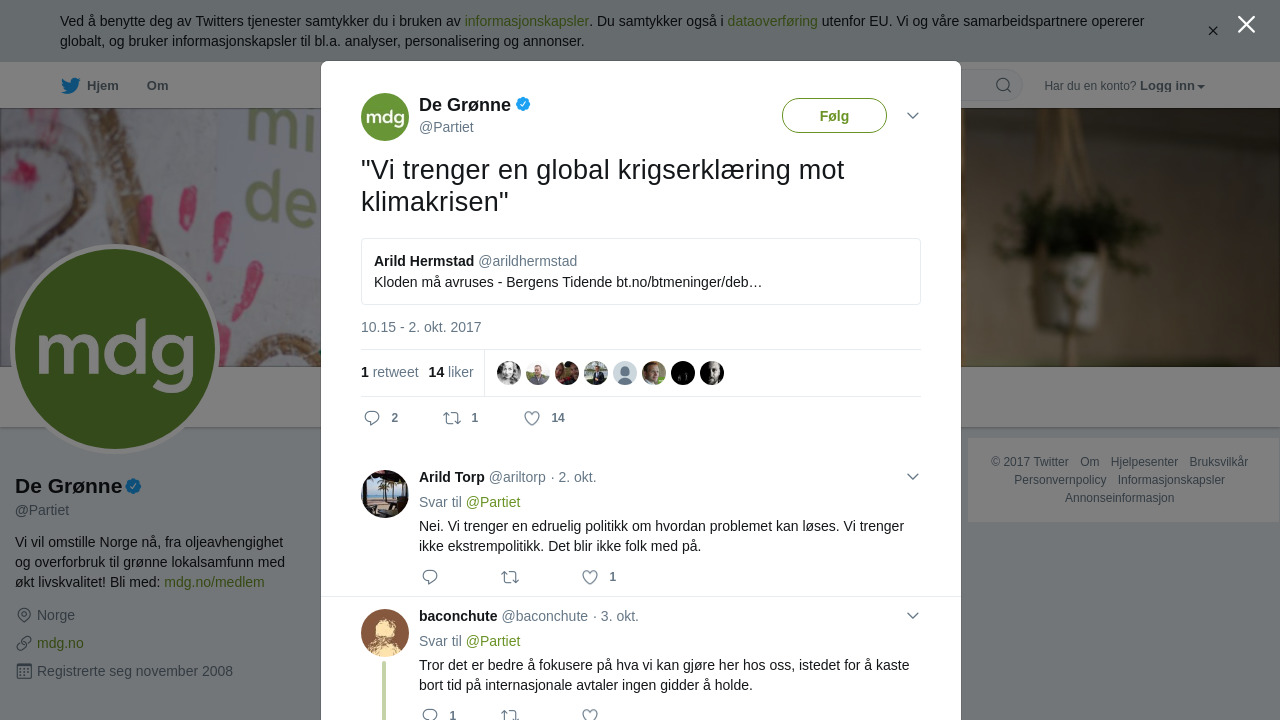Image resolution: width=1280 pixels, height=720 pixels.
Task: Retweet Arild Torp's reply
Action: [x=510, y=577]
